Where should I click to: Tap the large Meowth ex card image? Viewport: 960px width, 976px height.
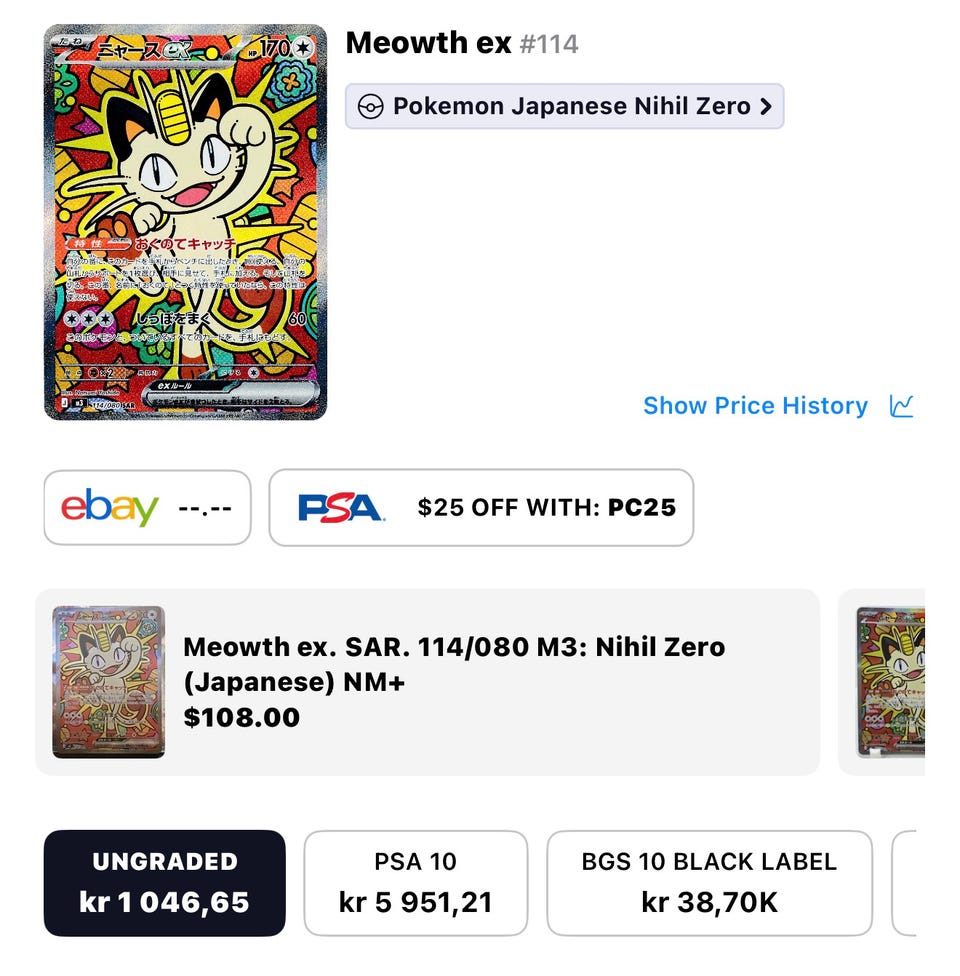coord(185,222)
